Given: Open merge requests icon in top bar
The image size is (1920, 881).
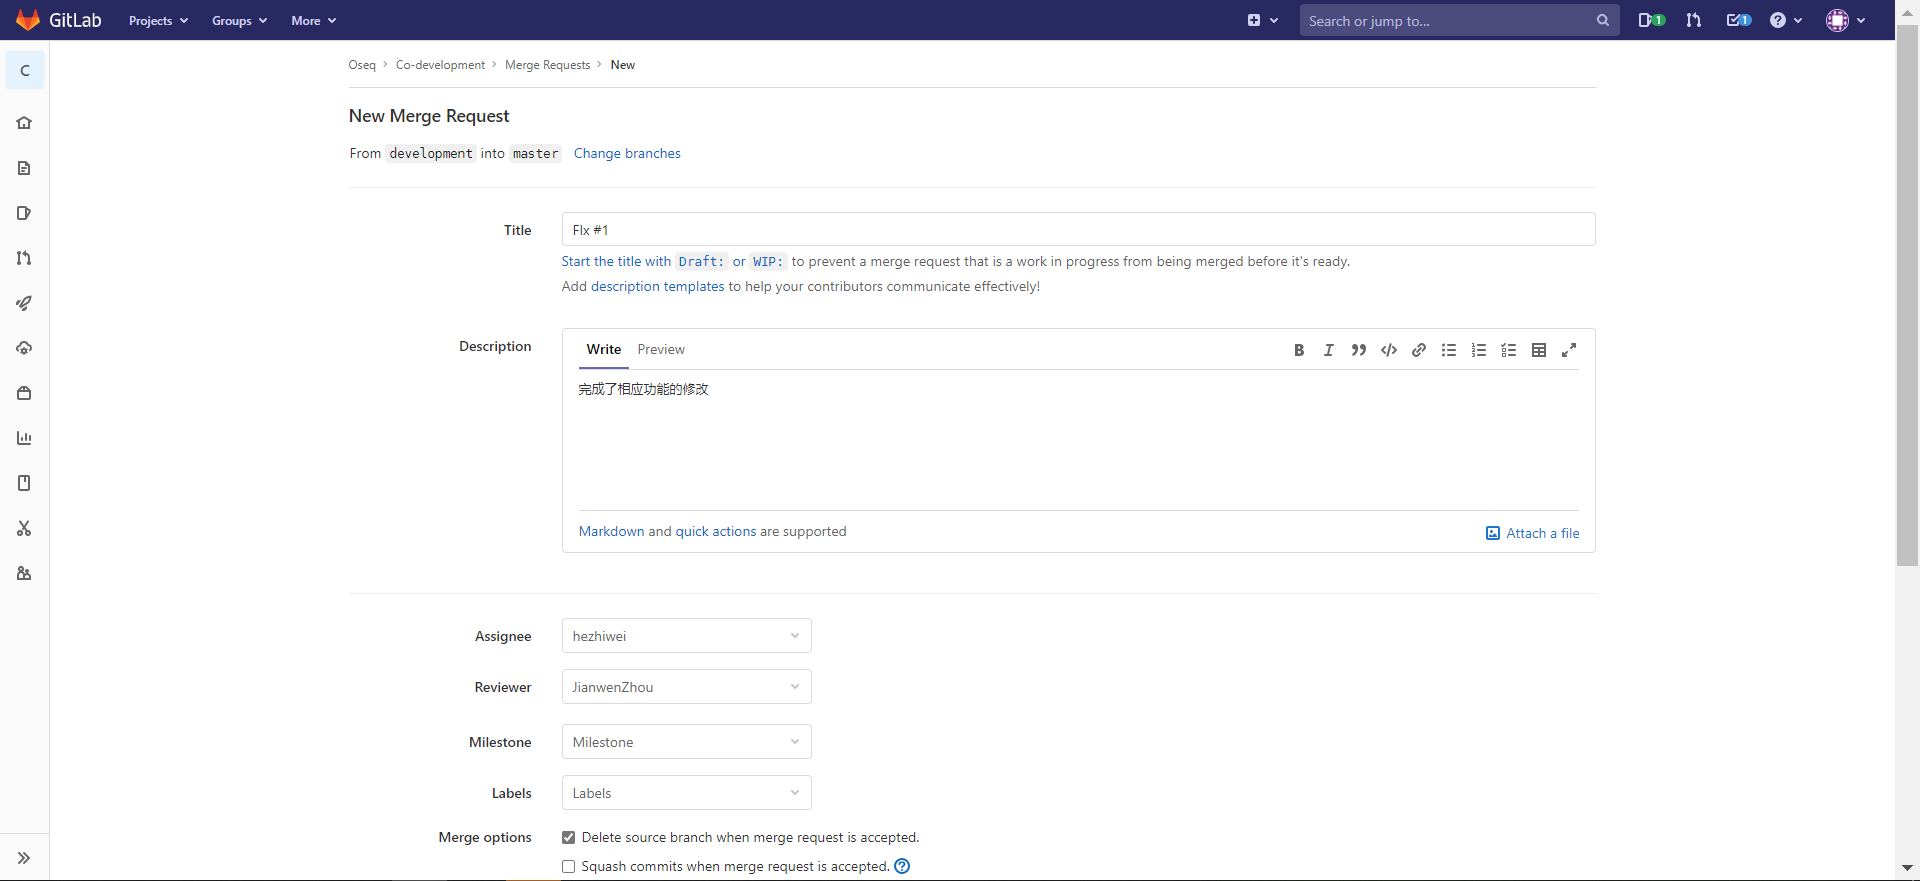Looking at the screenshot, I should click(x=1694, y=20).
